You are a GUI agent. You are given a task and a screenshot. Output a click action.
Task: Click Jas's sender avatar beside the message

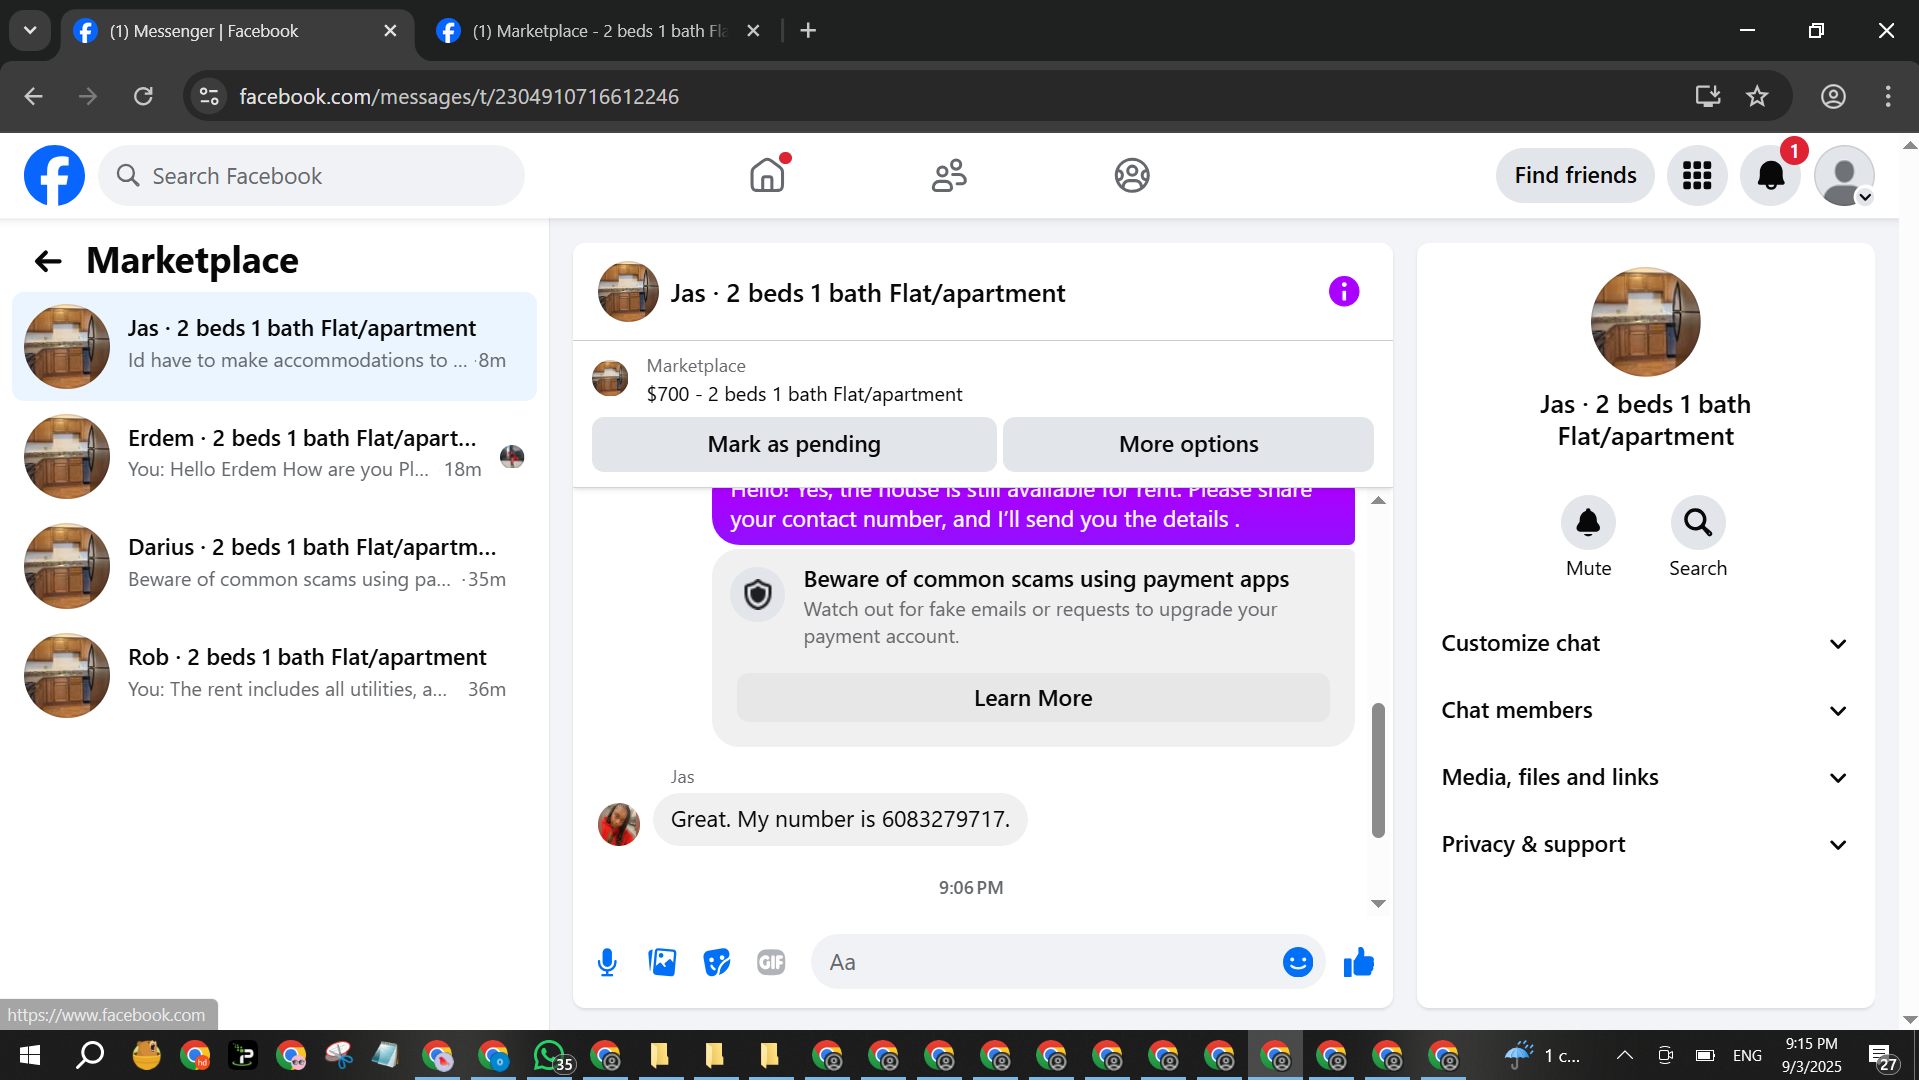[619, 824]
